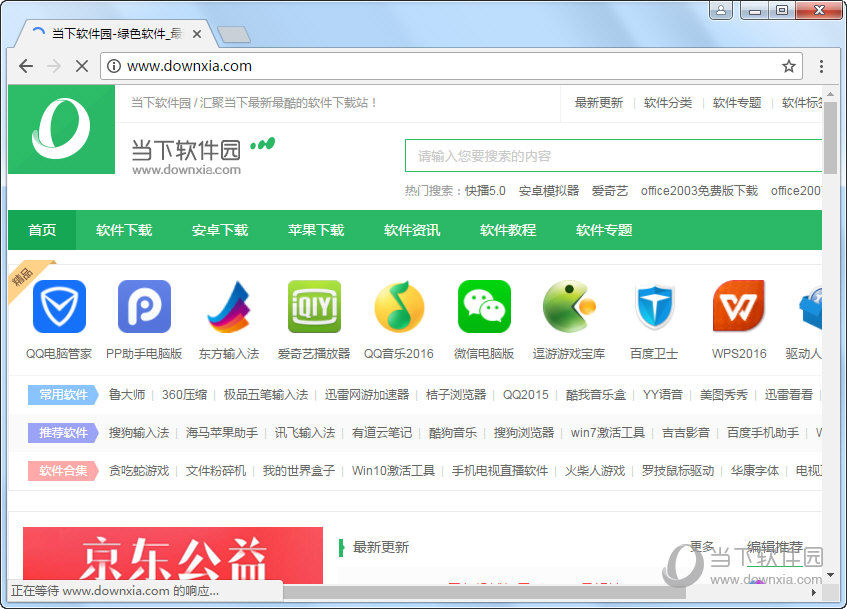
Task: Open 美图秀秀 link
Action: tap(724, 395)
